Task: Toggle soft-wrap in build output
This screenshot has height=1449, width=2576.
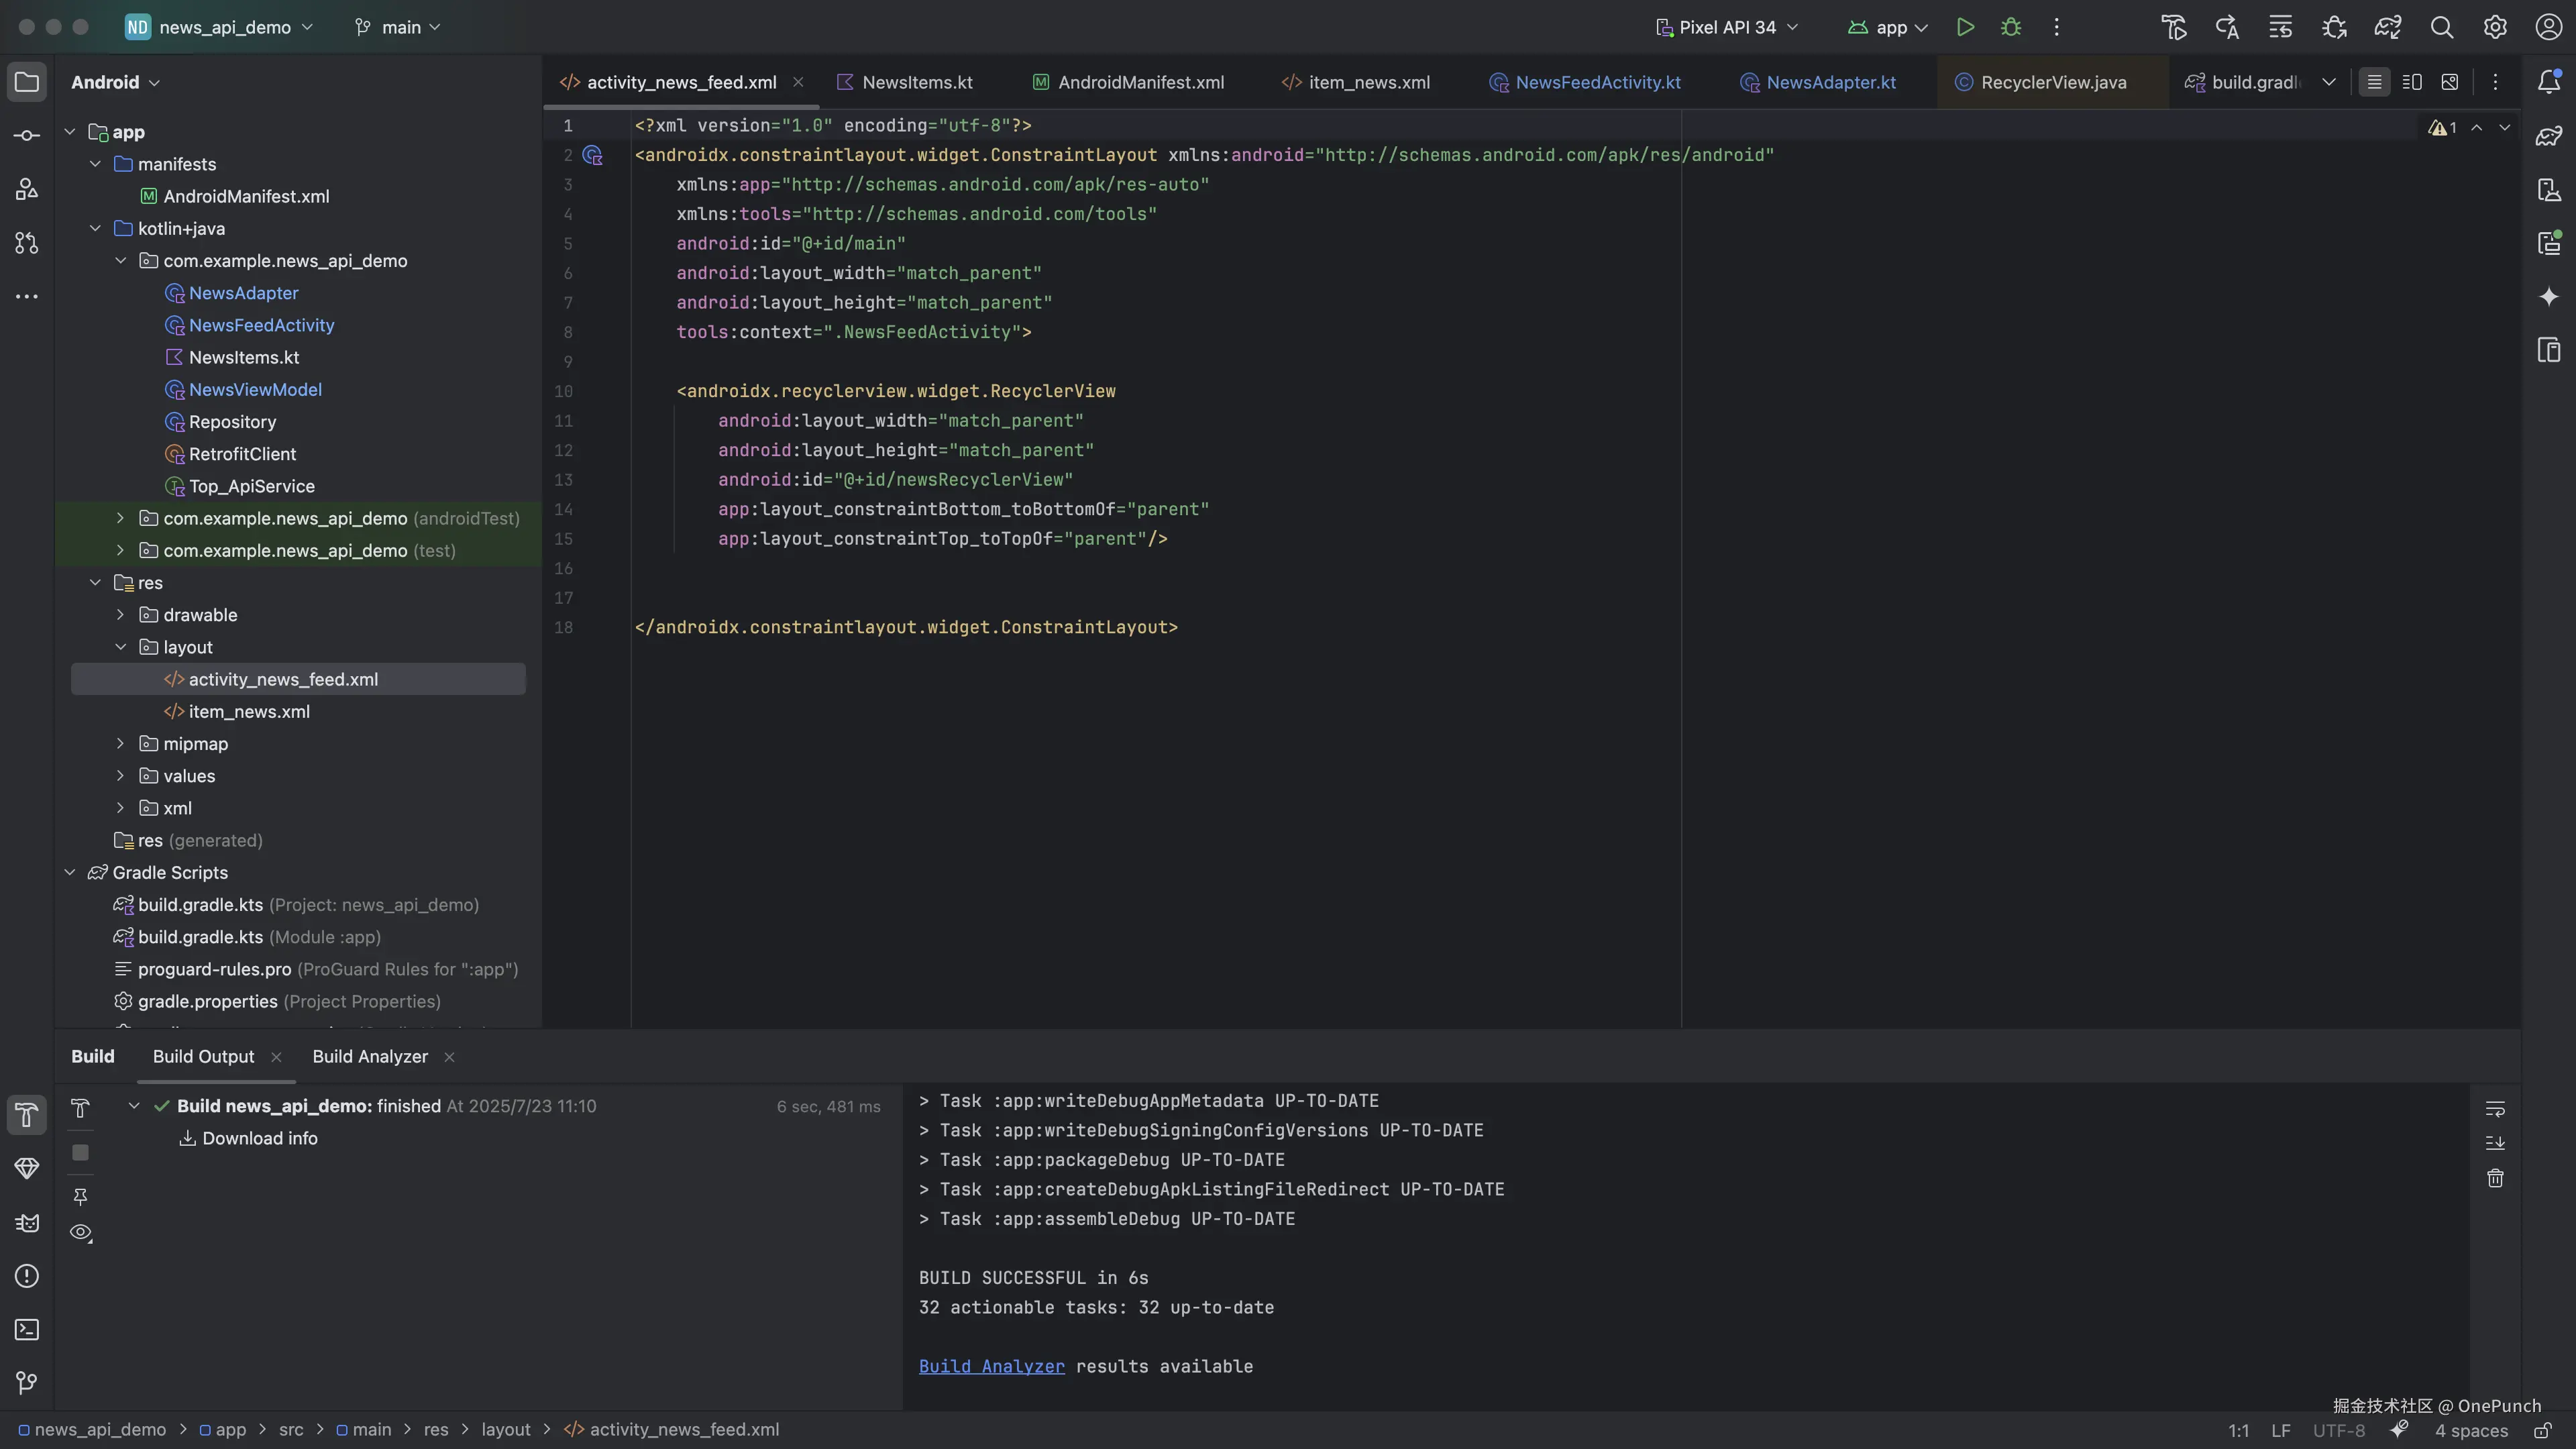Action: pyautogui.click(x=2495, y=1108)
